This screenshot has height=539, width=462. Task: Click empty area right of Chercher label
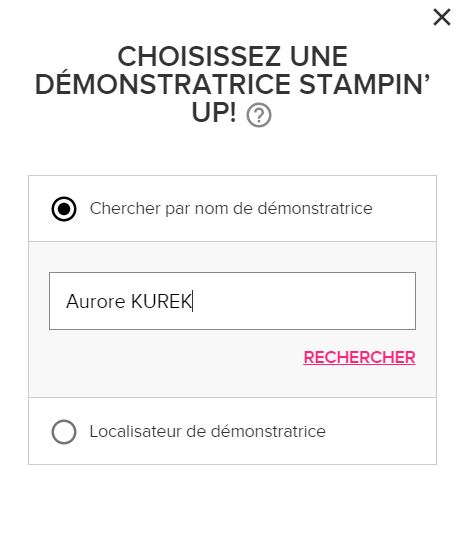pos(404,209)
